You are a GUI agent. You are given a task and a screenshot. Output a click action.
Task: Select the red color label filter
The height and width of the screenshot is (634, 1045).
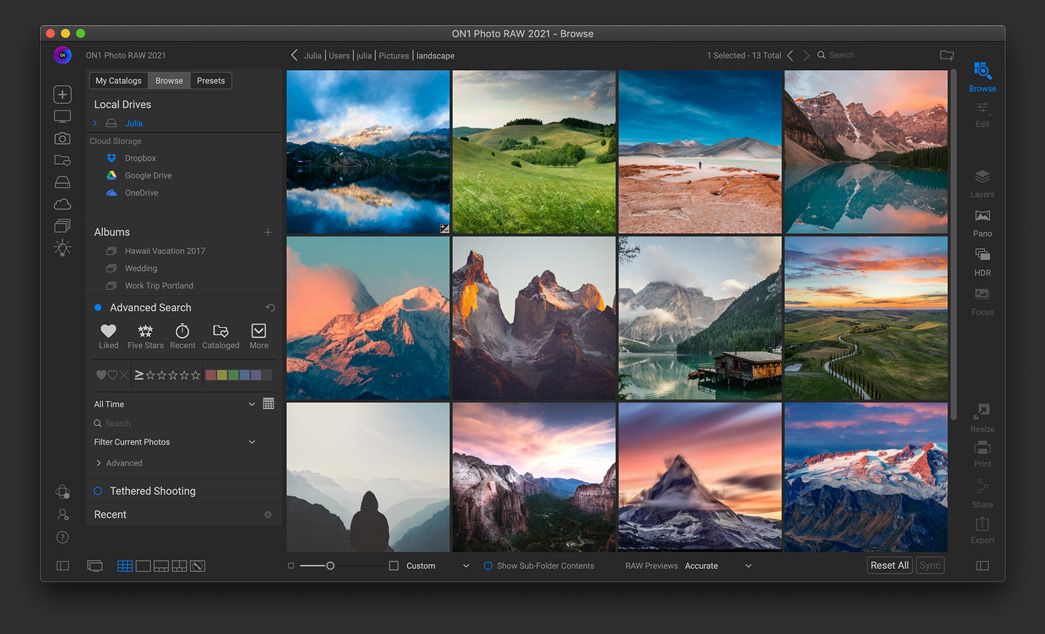[x=211, y=375]
